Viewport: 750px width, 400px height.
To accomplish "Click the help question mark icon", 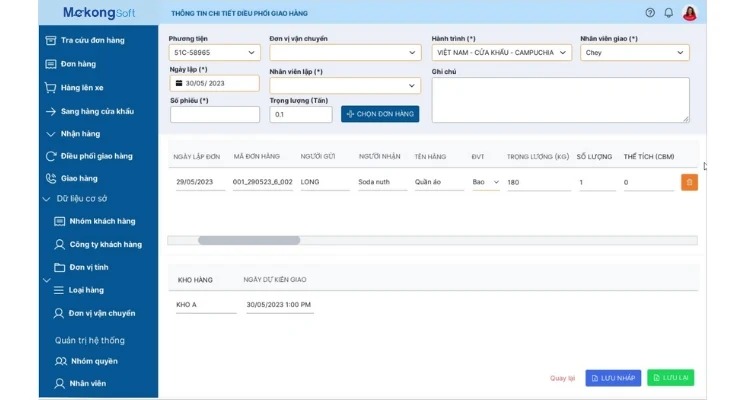I will tap(650, 13).
